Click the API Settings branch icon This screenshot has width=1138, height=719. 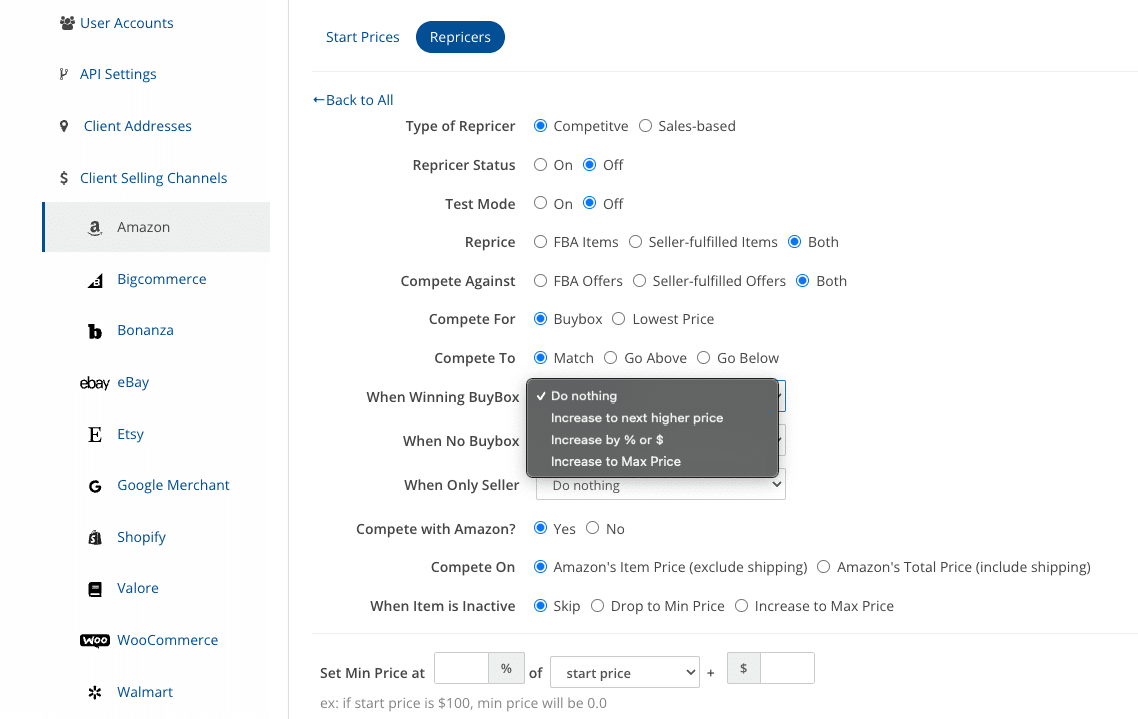click(64, 74)
